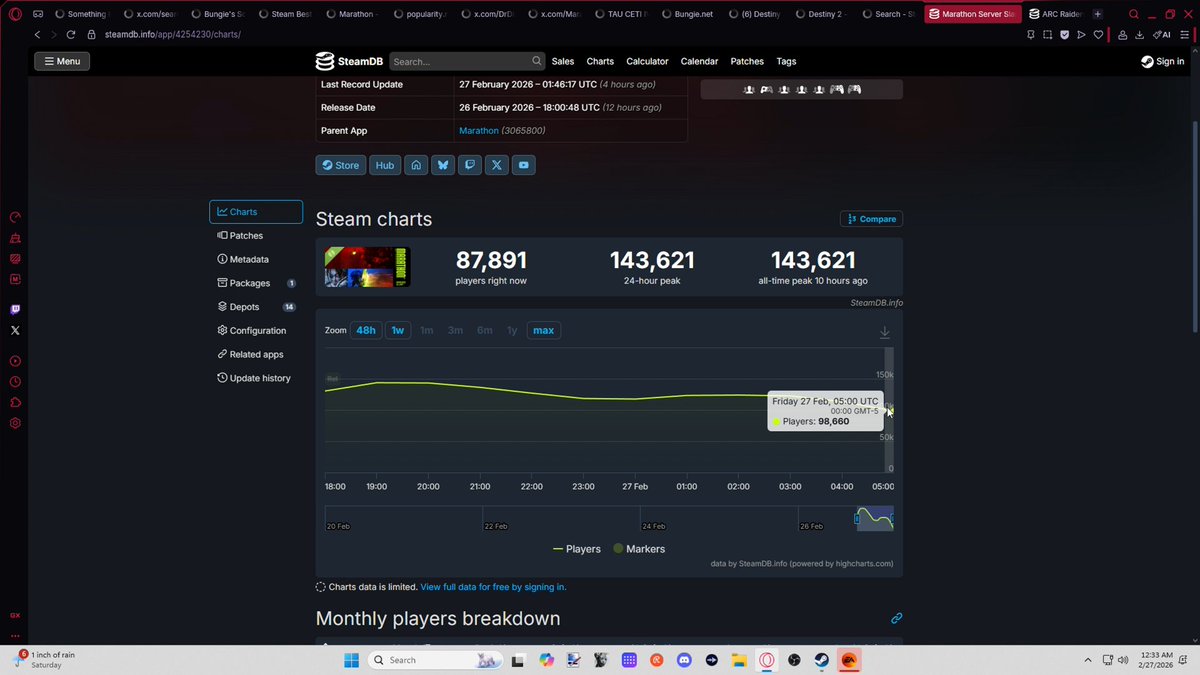Open File Explorer from the taskbar

click(738, 660)
